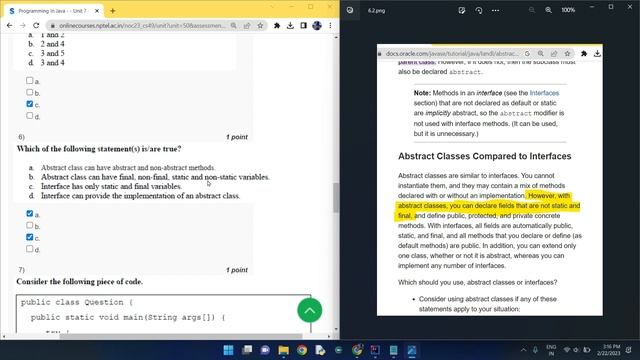Click 'public class Question' code line
The width and height of the screenshot is (640, 360).
tap(77, 302)
